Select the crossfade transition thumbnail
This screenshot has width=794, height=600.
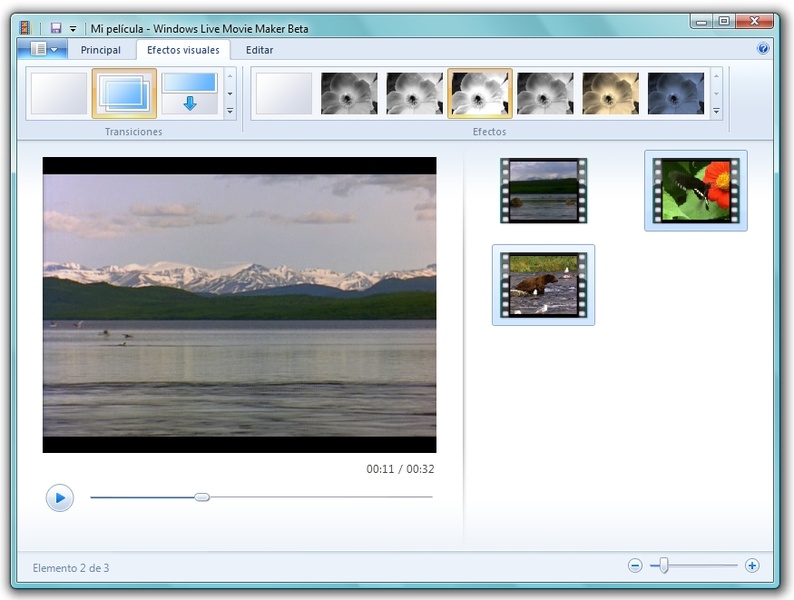(124, 93)
